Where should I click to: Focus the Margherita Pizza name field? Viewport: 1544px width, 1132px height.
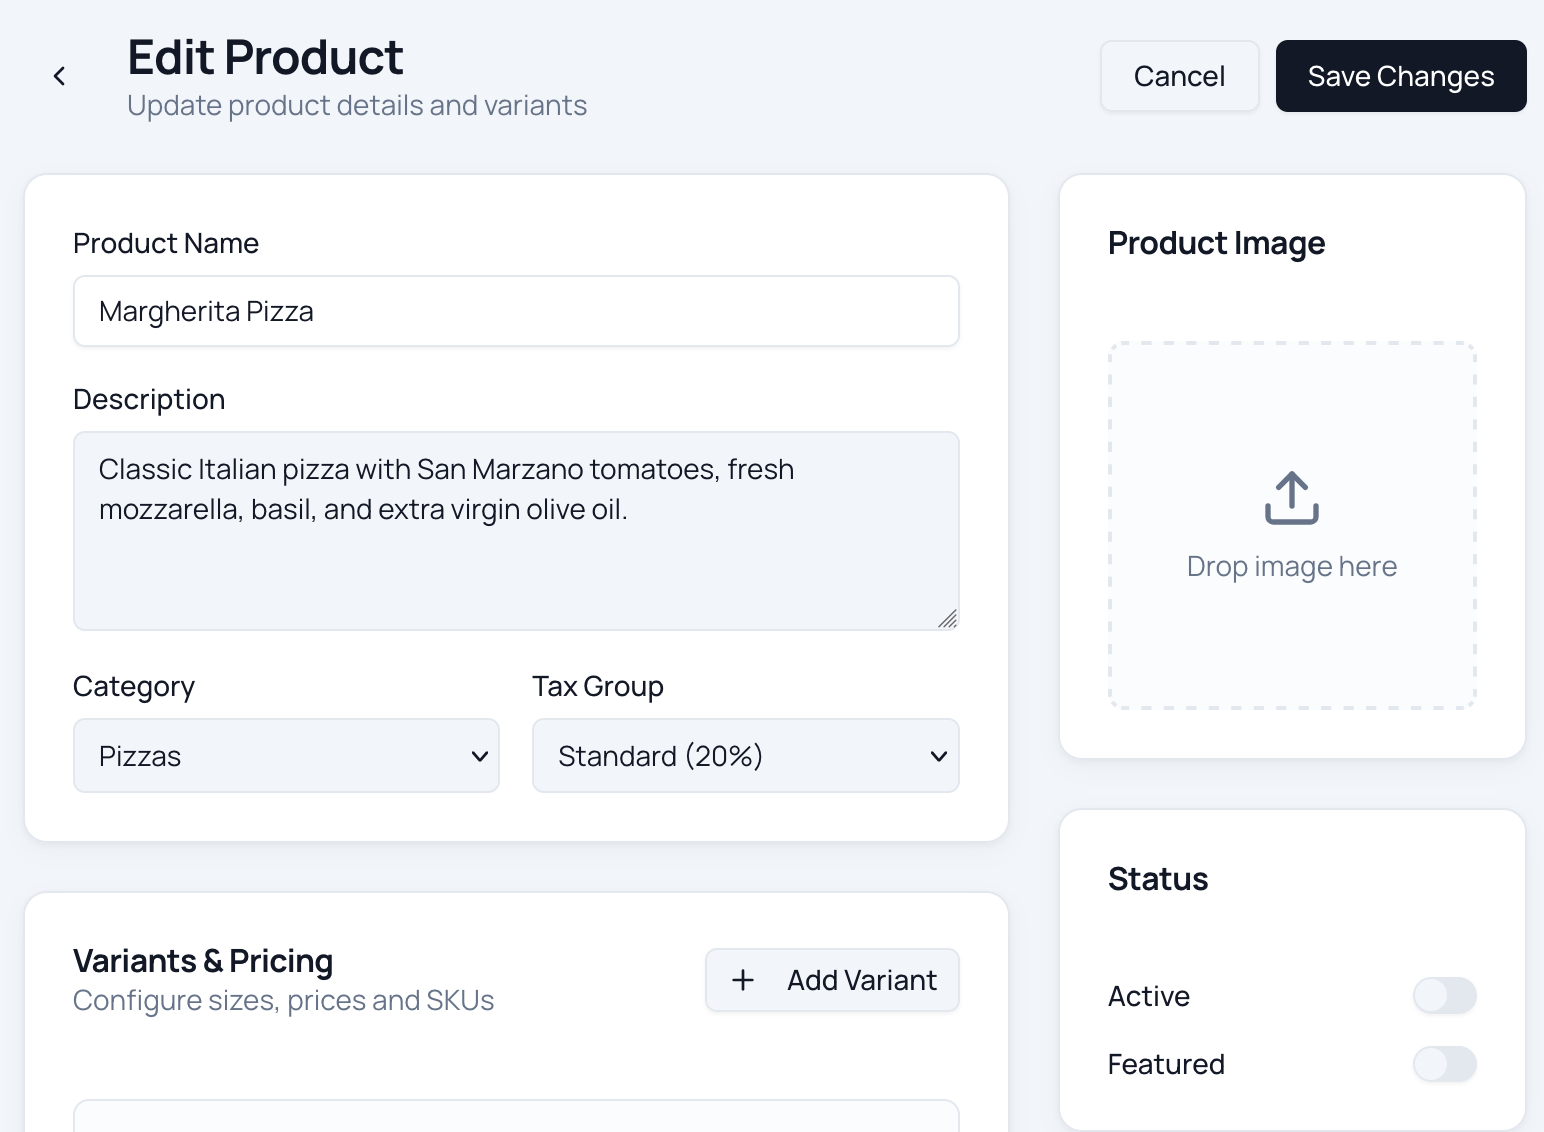[516, 312]
